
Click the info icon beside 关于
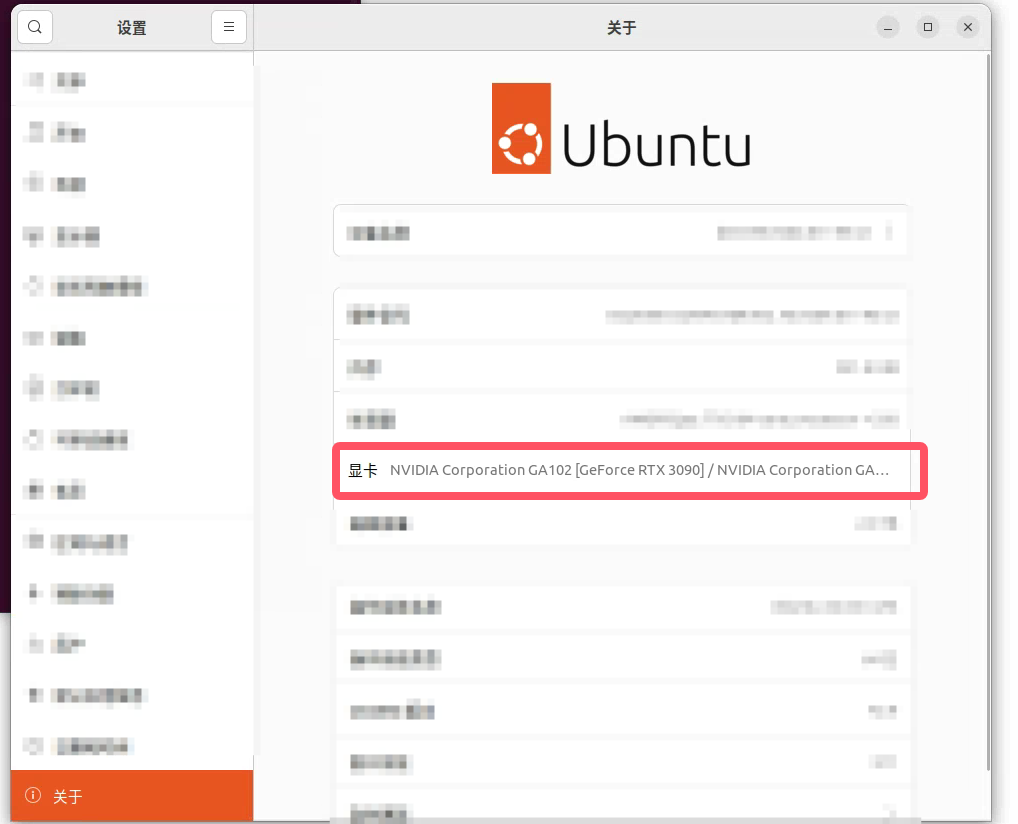pyautogui.click(x=32, y=795)
